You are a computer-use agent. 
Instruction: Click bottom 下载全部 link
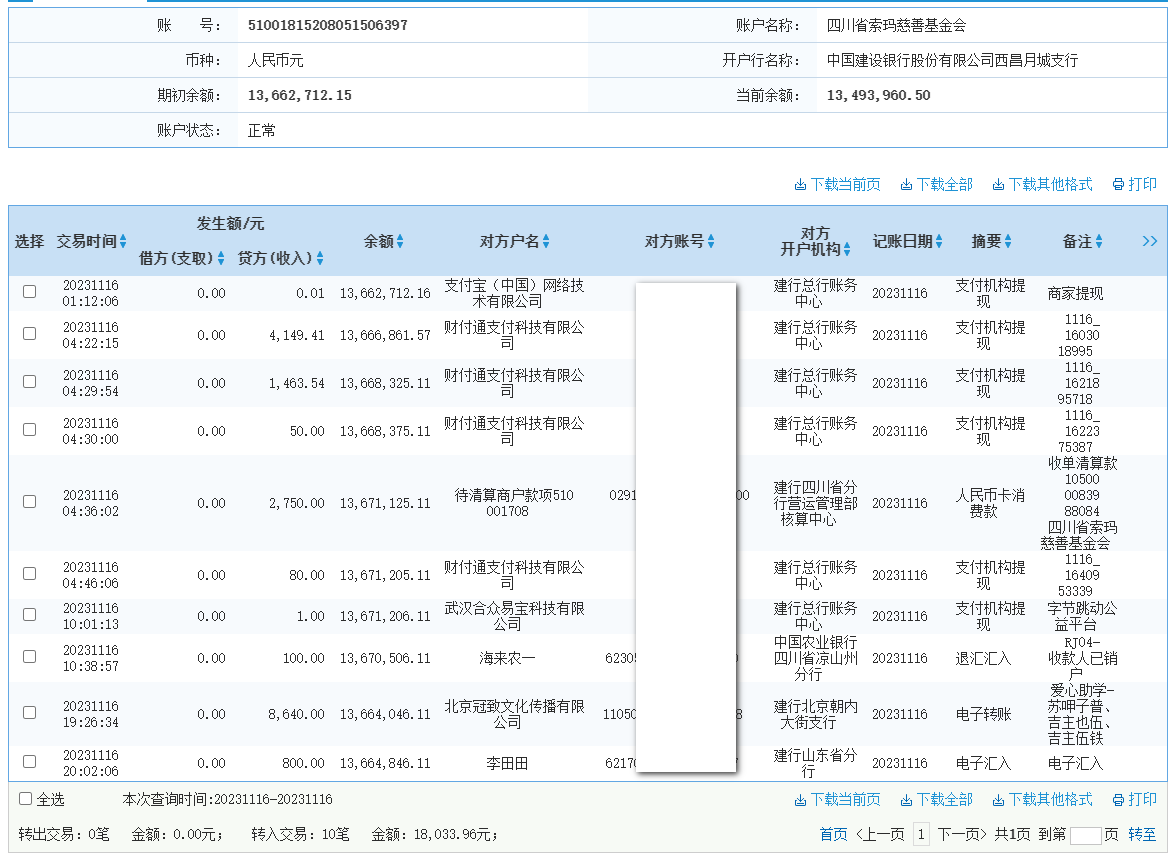[x=944, y=800]
